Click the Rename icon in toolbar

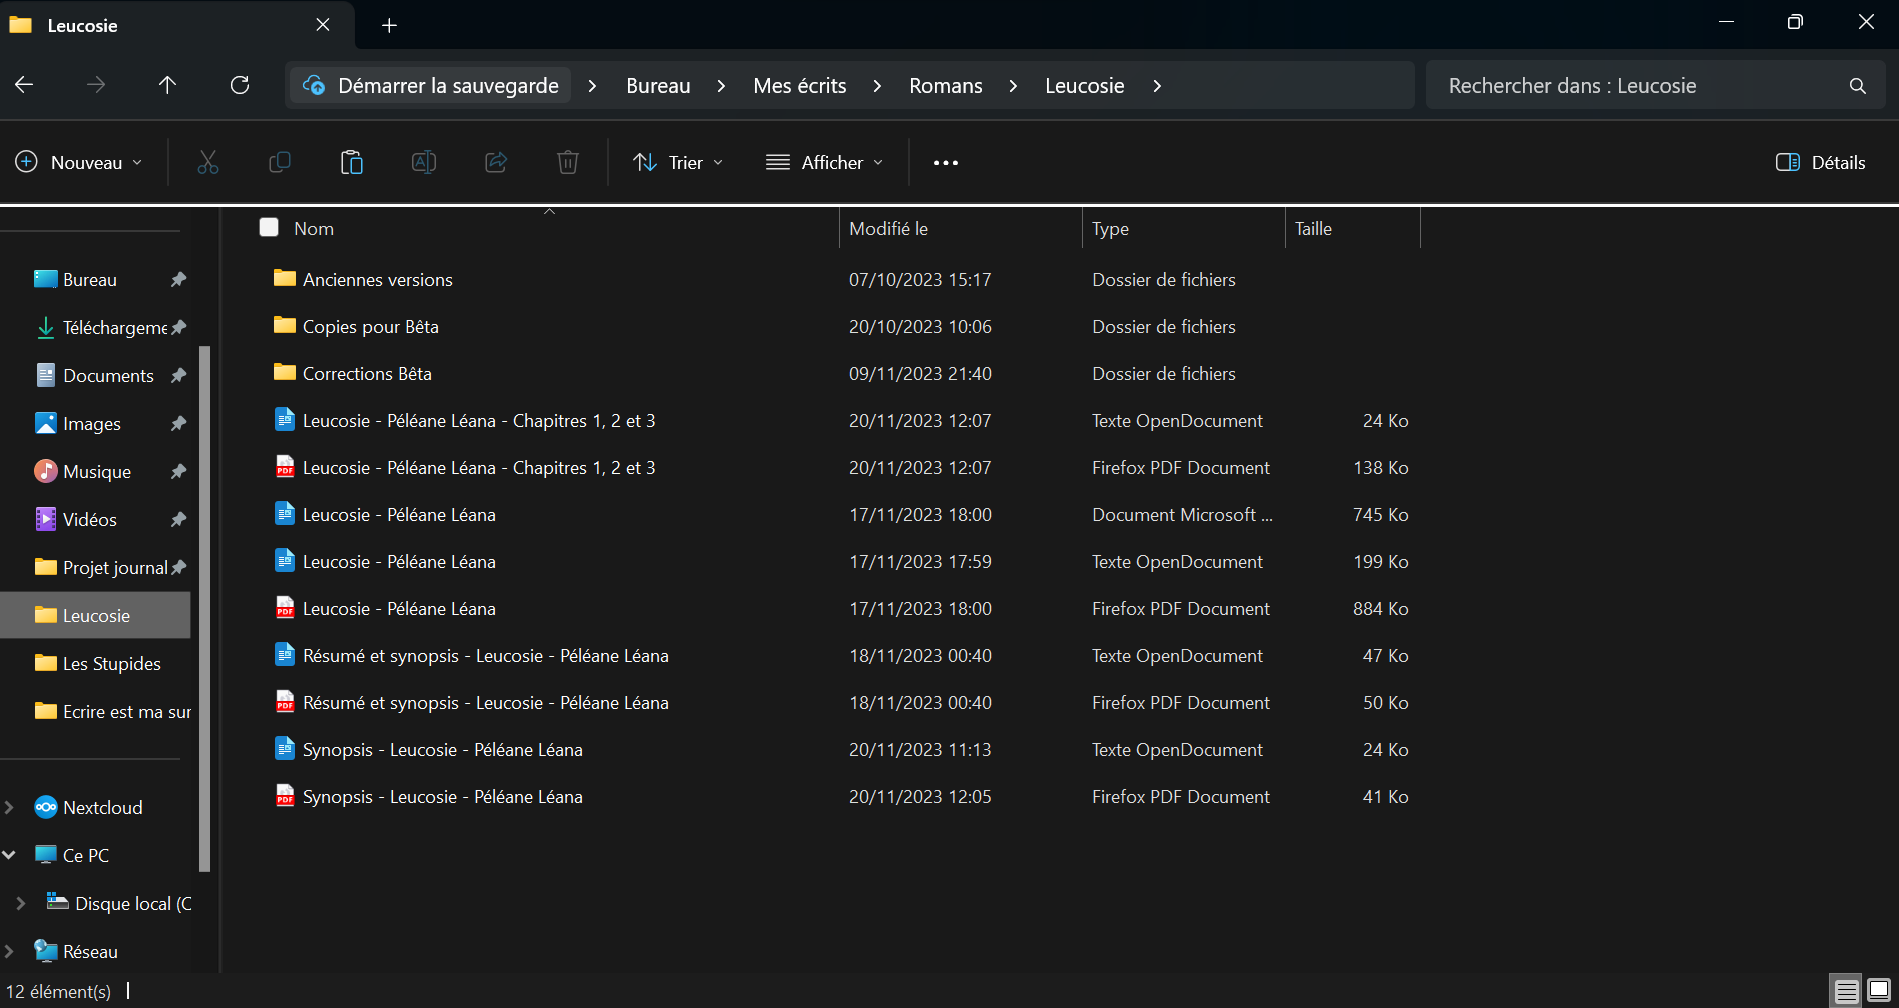424,162
